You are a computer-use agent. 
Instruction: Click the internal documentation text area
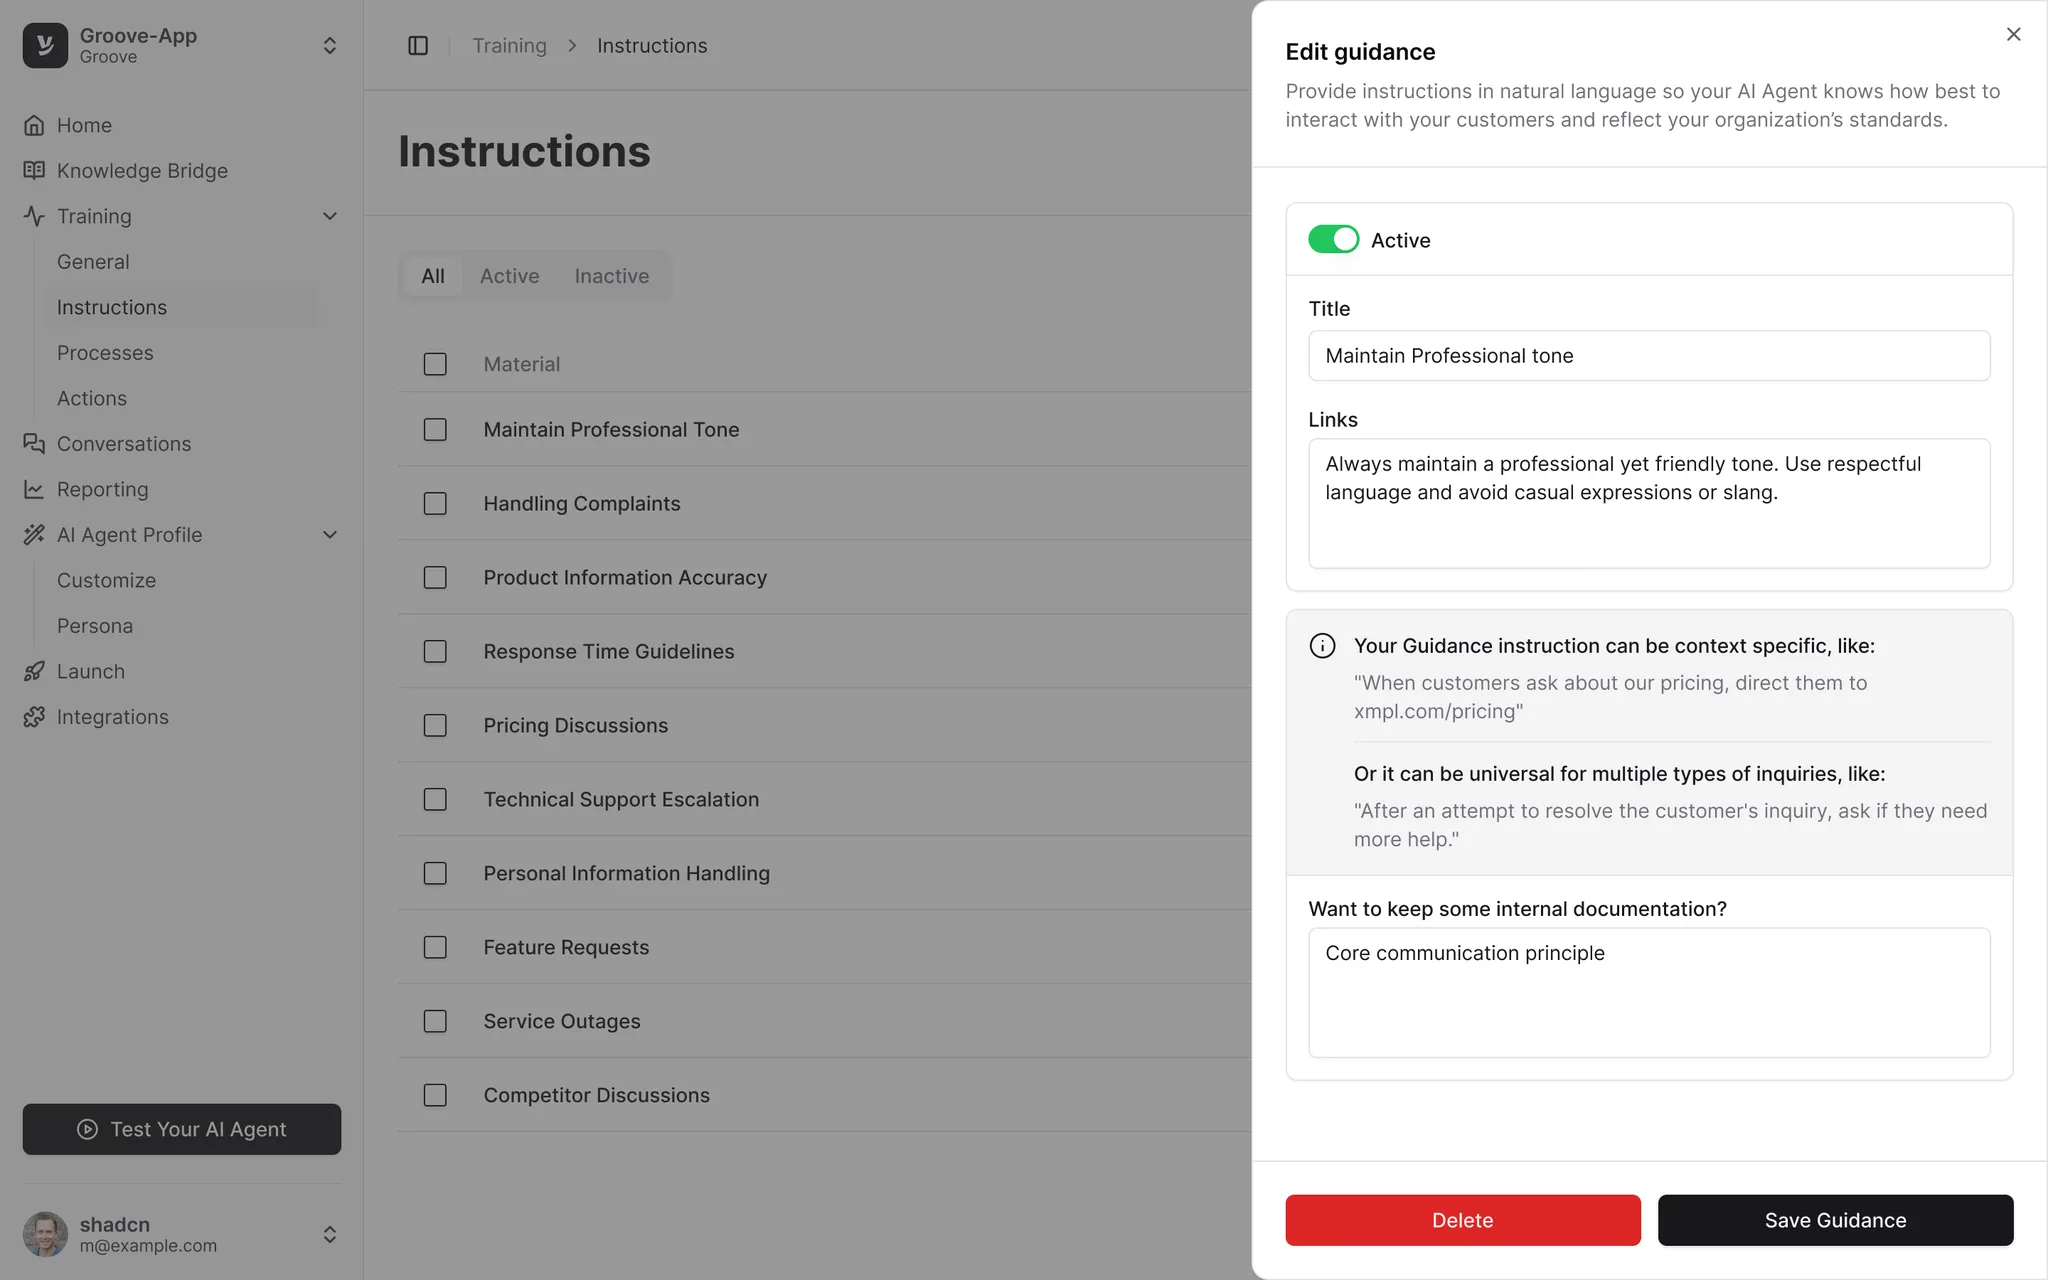(x=1648, y=991)
